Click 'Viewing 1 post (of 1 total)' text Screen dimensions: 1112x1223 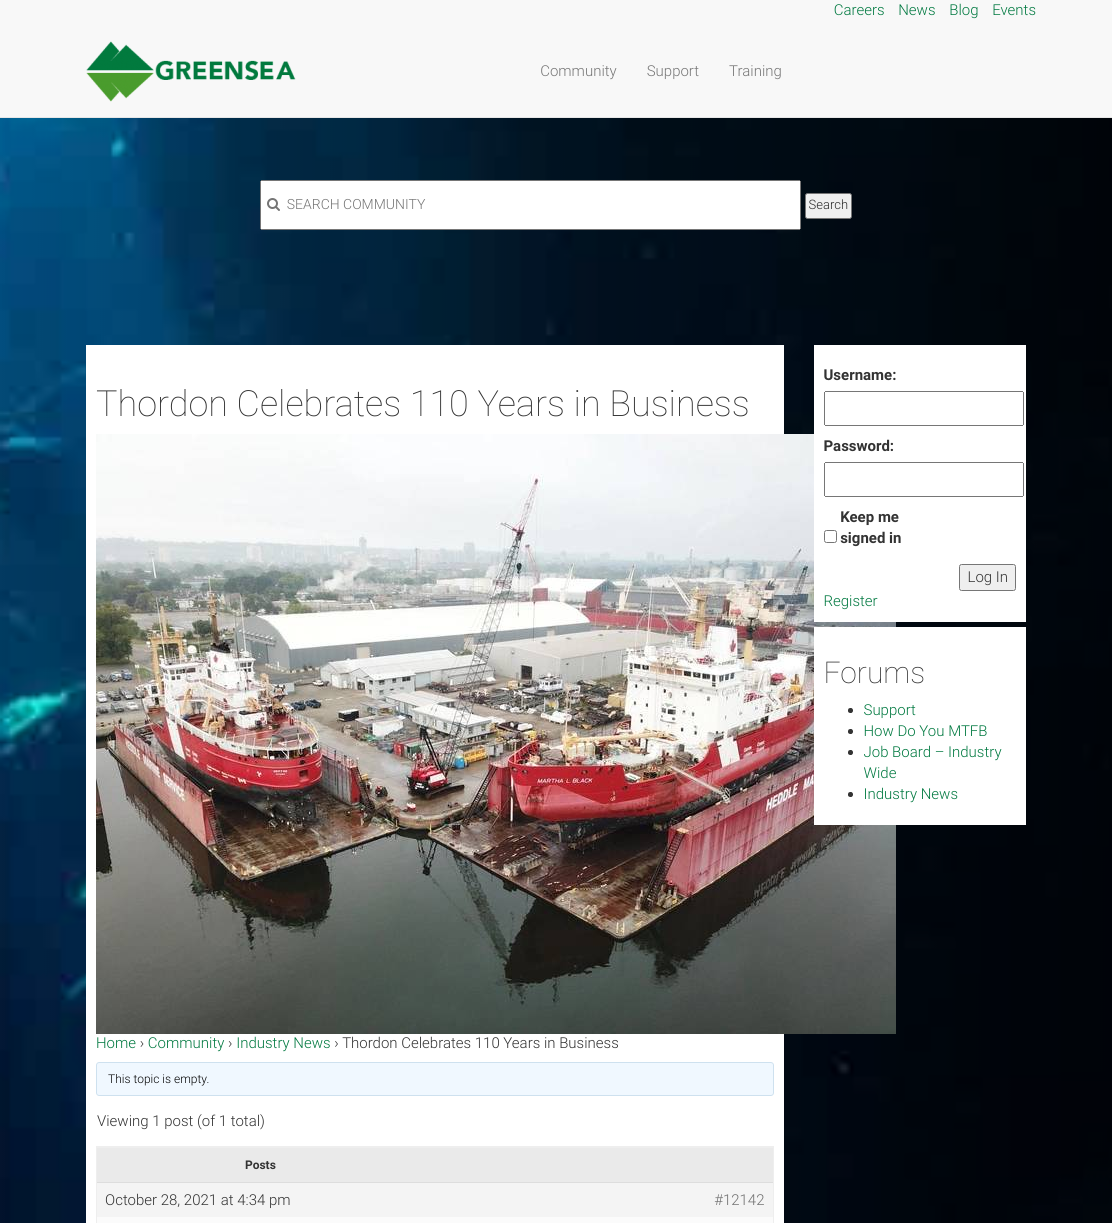click(181, 1121)
